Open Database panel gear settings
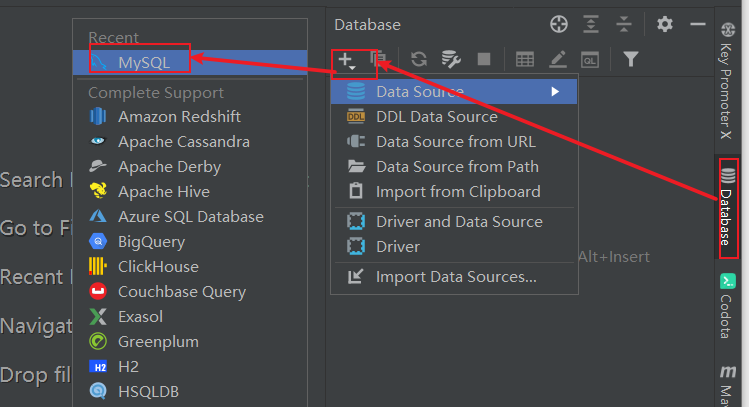 coord(664,24)
